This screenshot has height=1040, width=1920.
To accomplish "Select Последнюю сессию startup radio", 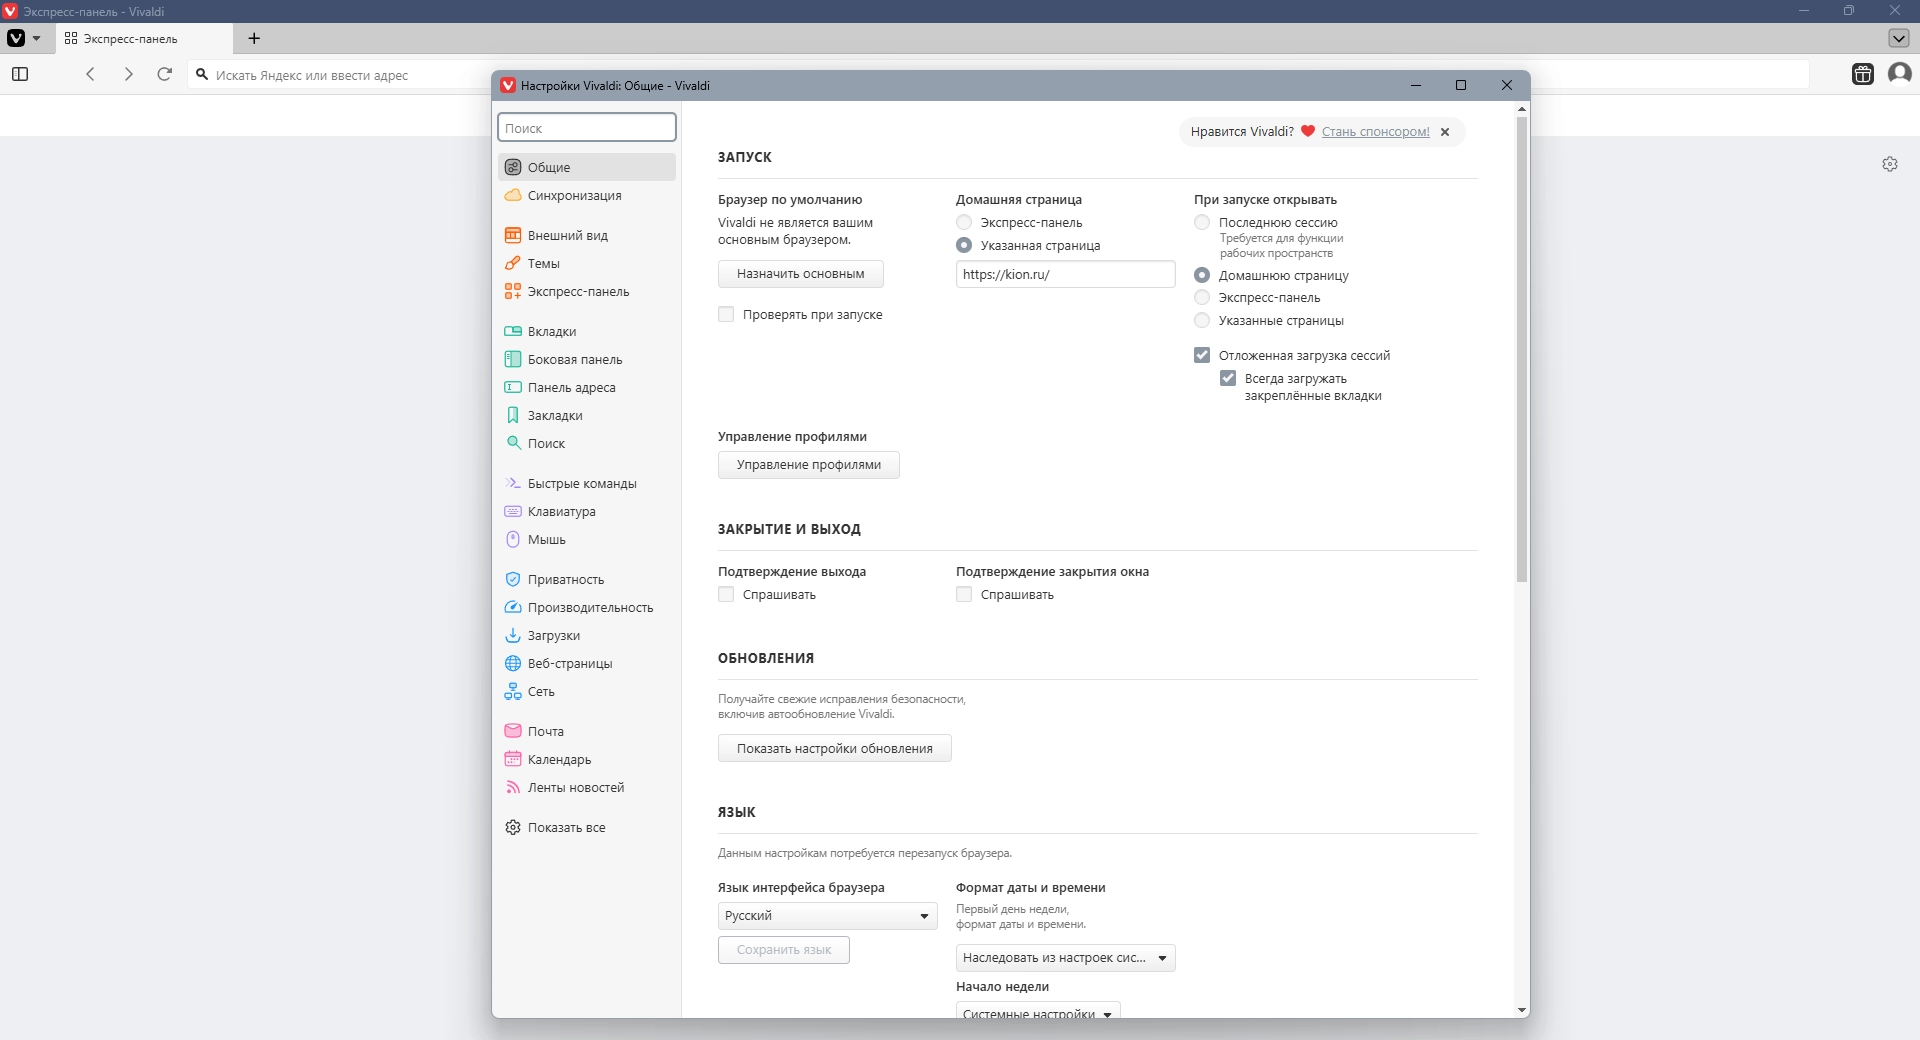I will (1202, 222).
